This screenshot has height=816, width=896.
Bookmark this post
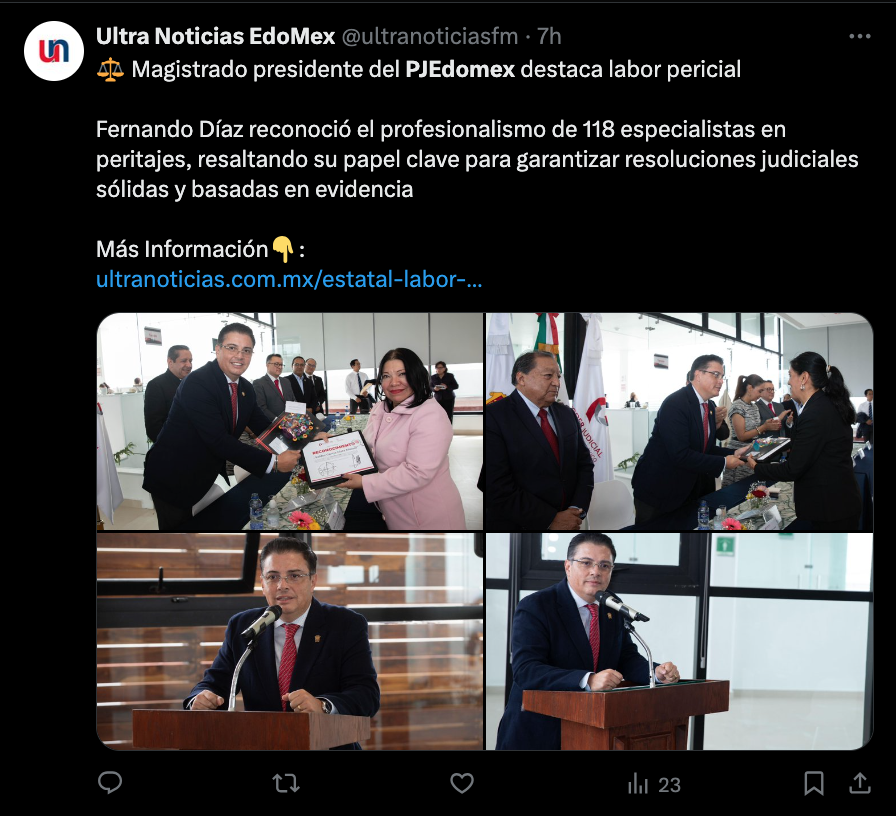pos(814,783)
